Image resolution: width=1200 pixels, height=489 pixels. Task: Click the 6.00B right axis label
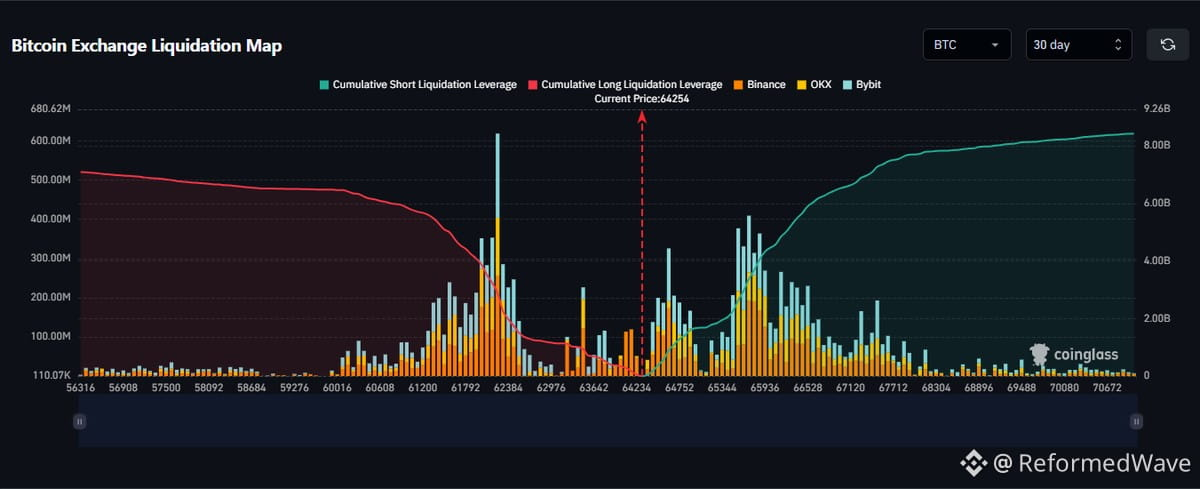[x=1156, y=203]
